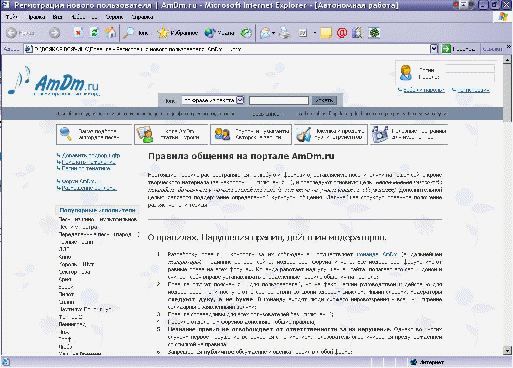
Task: Click the site search text field
Action: tap(279, 100)
